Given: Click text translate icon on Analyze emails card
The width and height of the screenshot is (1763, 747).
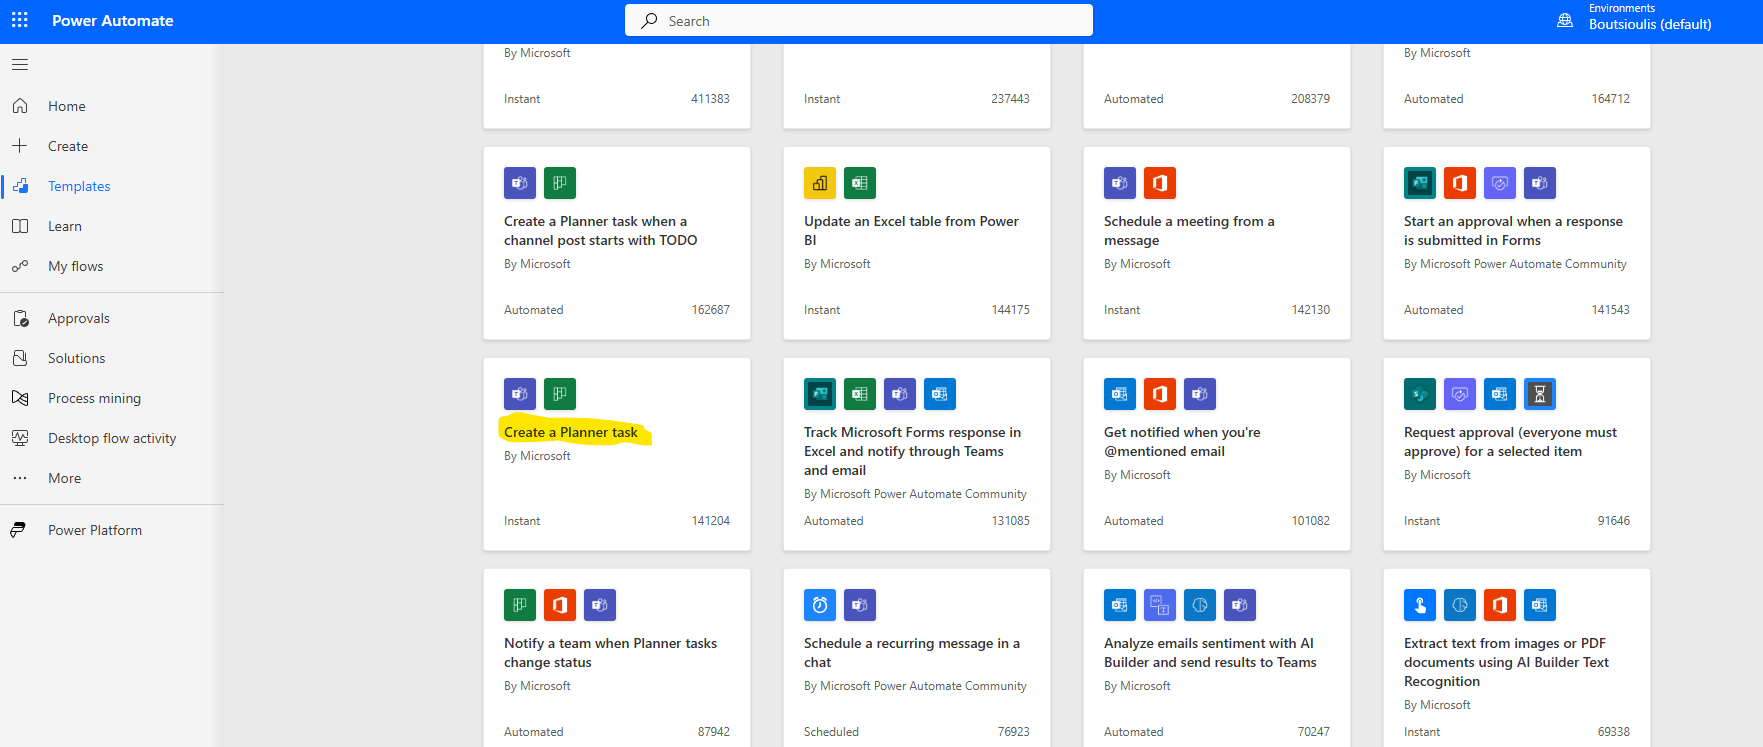Looking at the screenshot, I should pos(1160,605).
